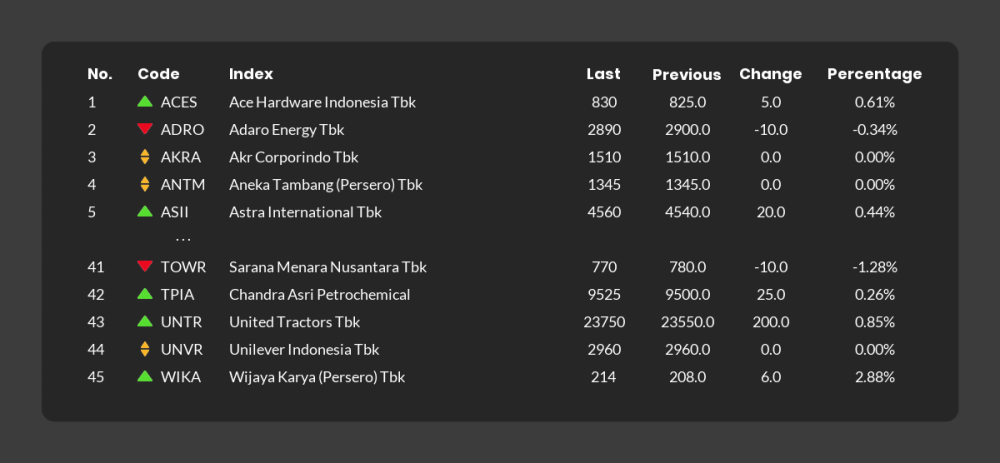Open Ace Hardware Indonesia Tbk entry
Image resolution: width=1000 pixels, height=463 pixels.
click(322, 102)
